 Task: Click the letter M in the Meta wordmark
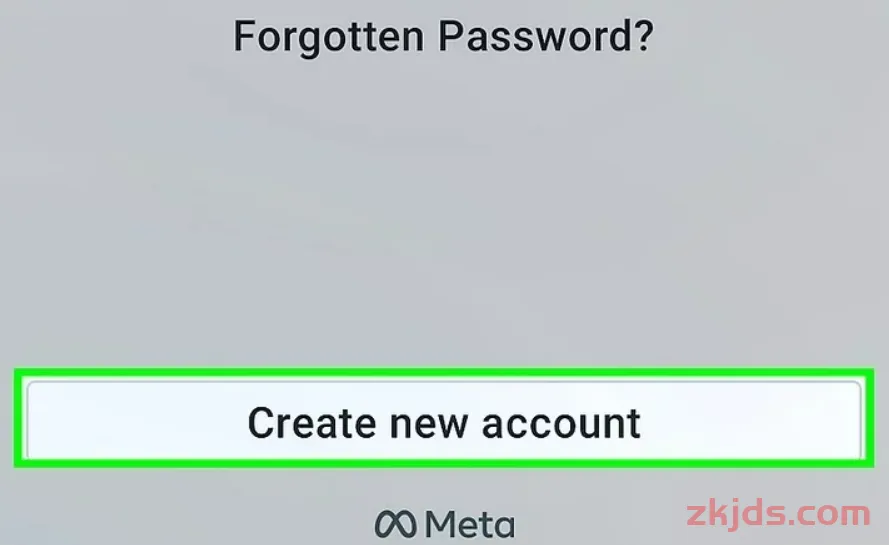(442, 523)
